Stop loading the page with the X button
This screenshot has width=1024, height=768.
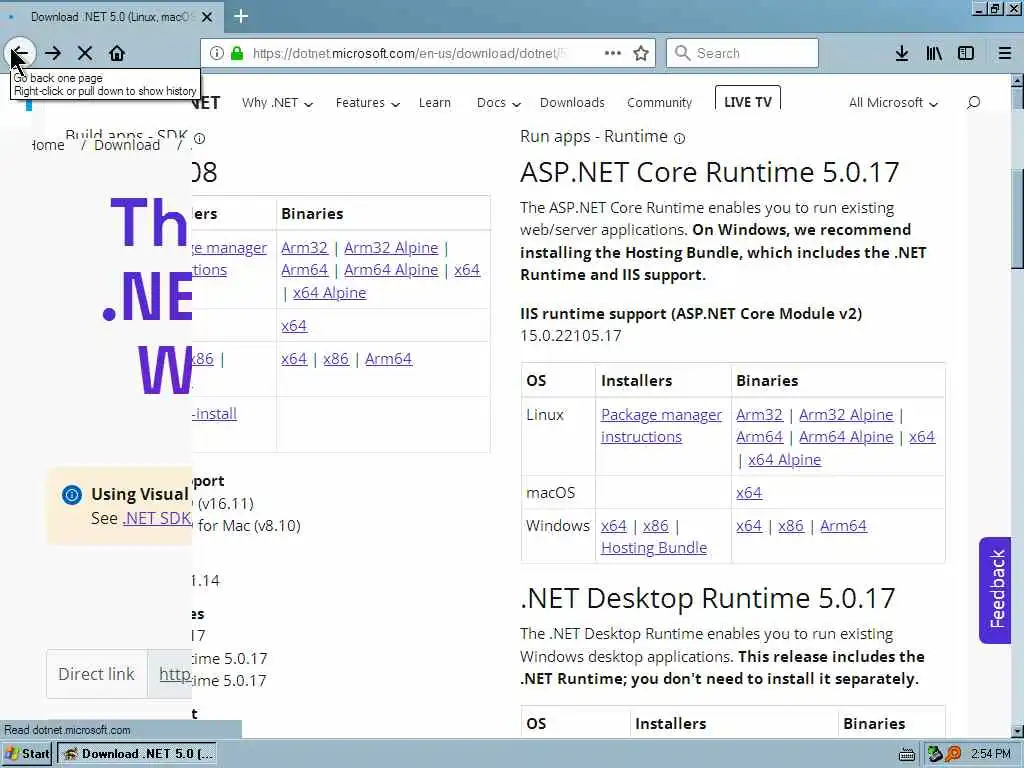click(x=85, y=53)
